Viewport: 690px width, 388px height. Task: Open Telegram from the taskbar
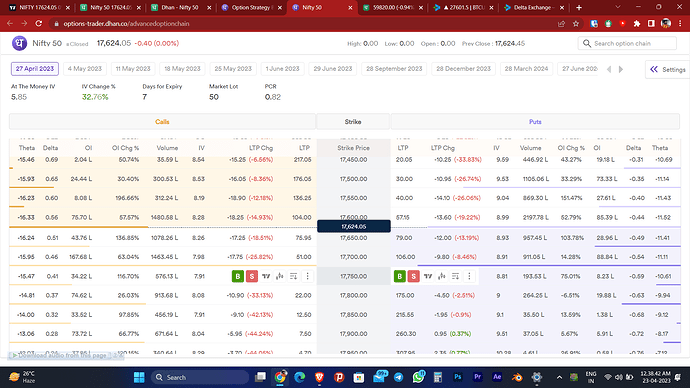pyautogui.click(x=398, y=377)
